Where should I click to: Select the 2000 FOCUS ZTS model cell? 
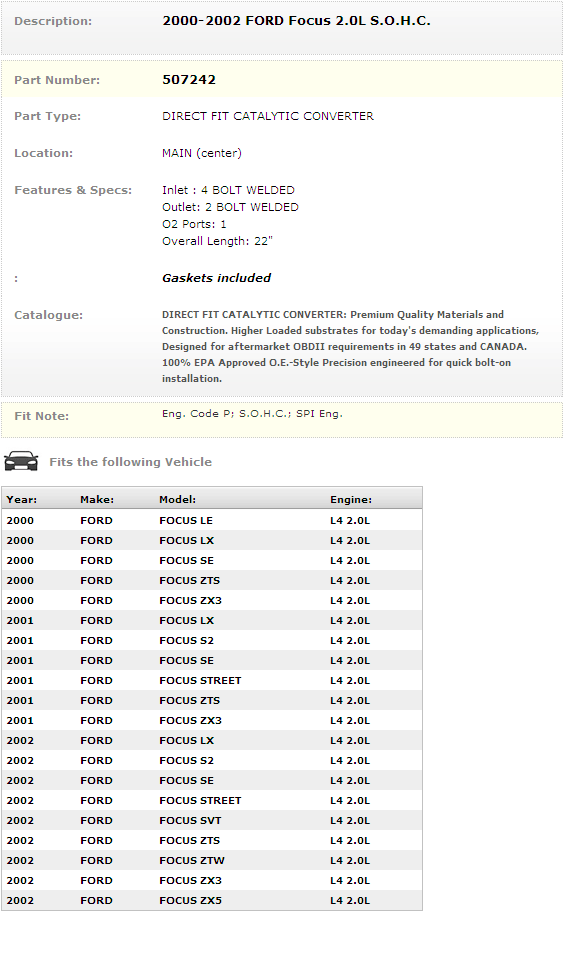[189, 580]
